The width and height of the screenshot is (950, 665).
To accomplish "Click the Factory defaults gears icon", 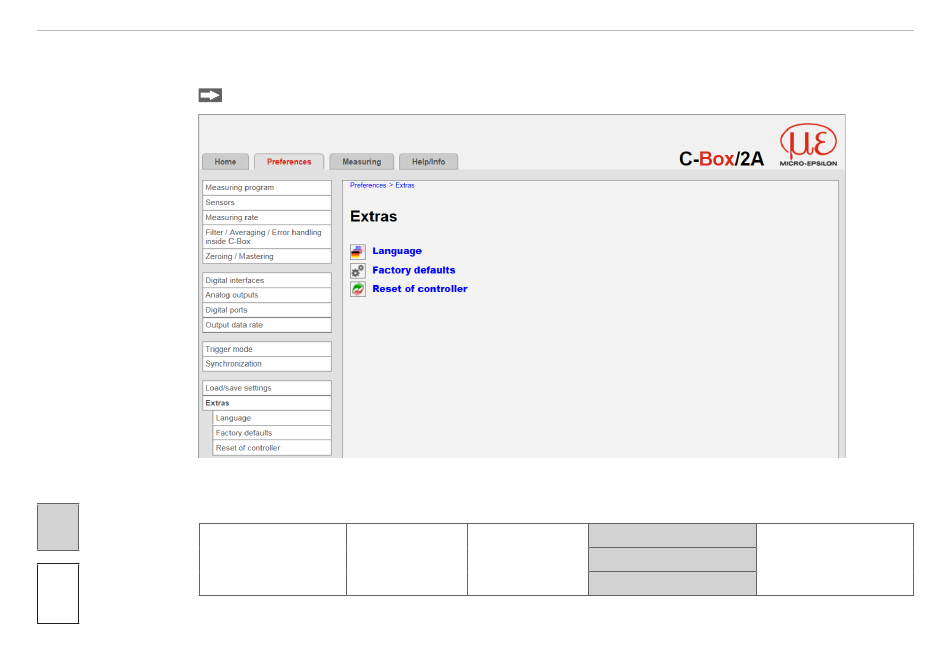I will coord(357,270).
